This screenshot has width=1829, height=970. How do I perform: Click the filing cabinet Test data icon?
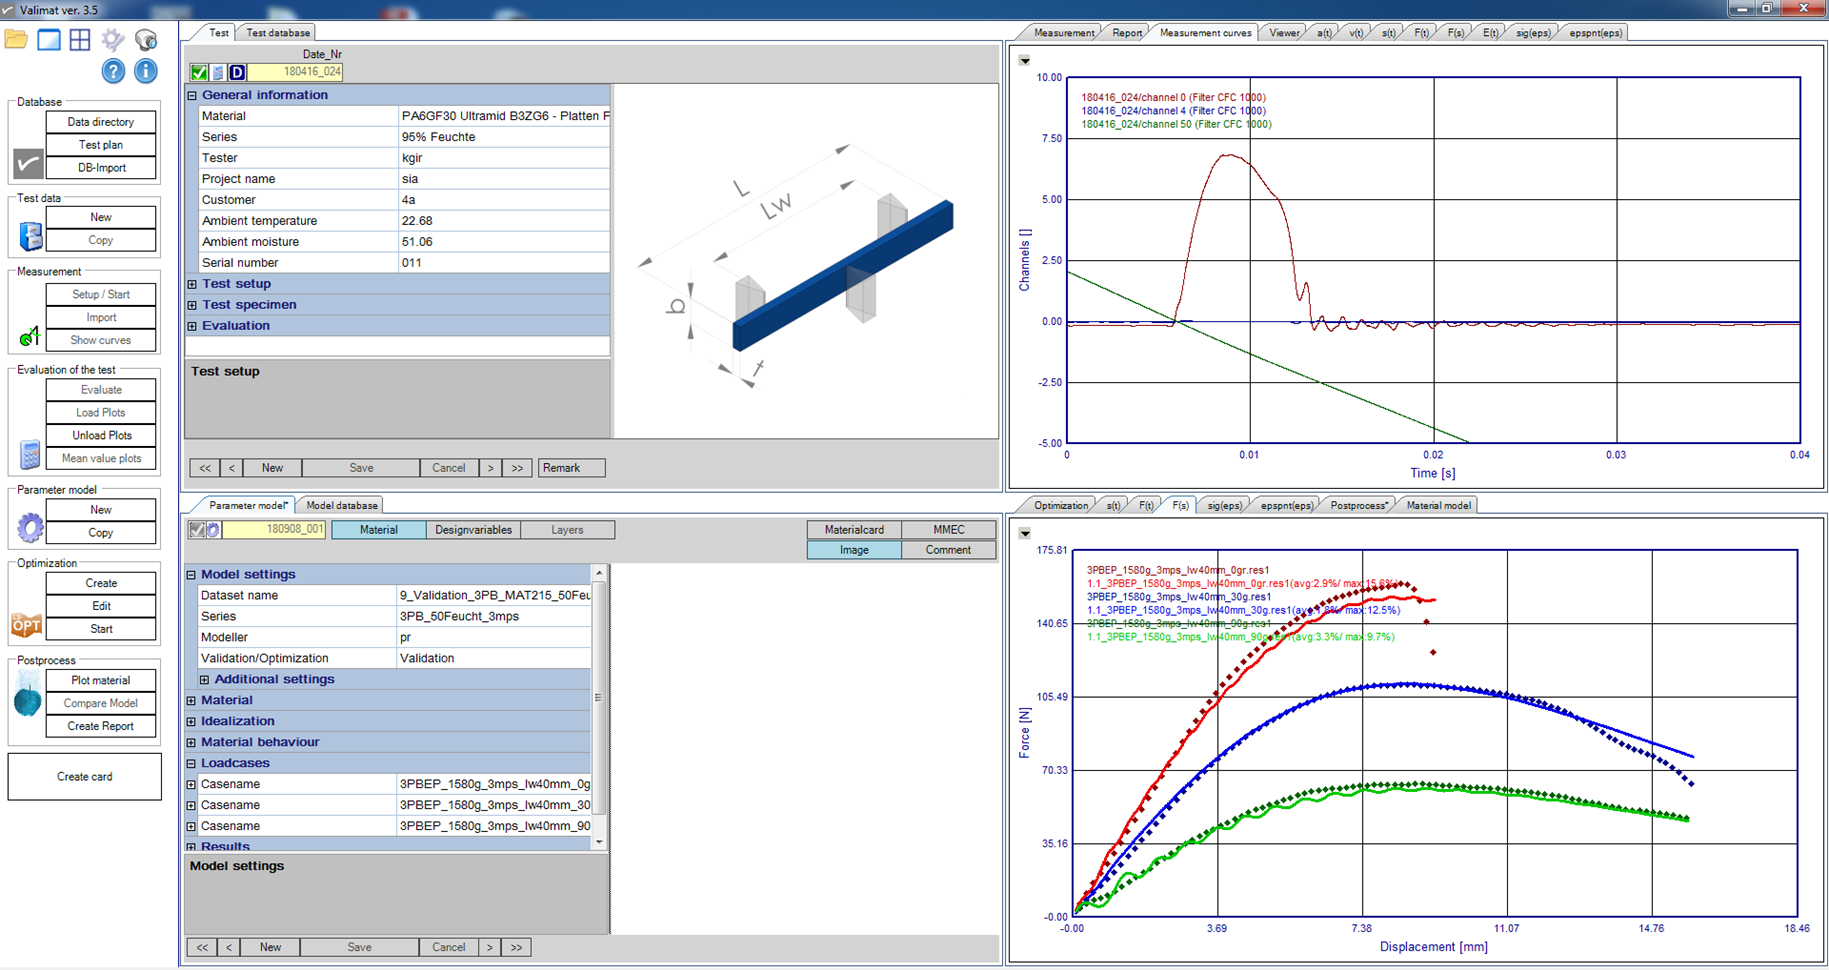31,236
